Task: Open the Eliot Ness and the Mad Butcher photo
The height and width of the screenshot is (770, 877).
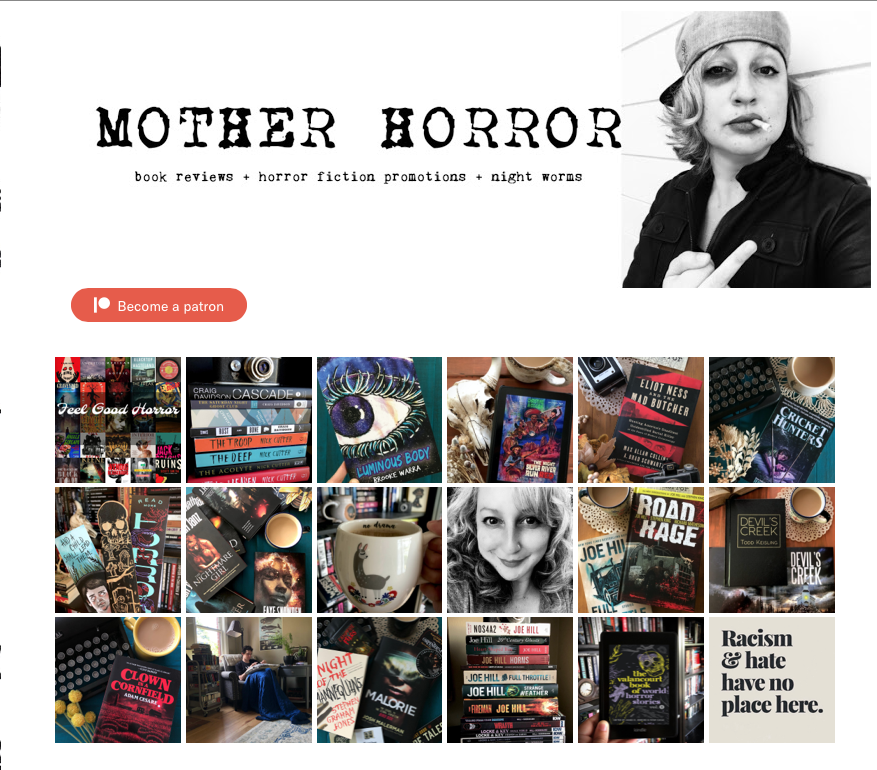Action: [641, 420]
